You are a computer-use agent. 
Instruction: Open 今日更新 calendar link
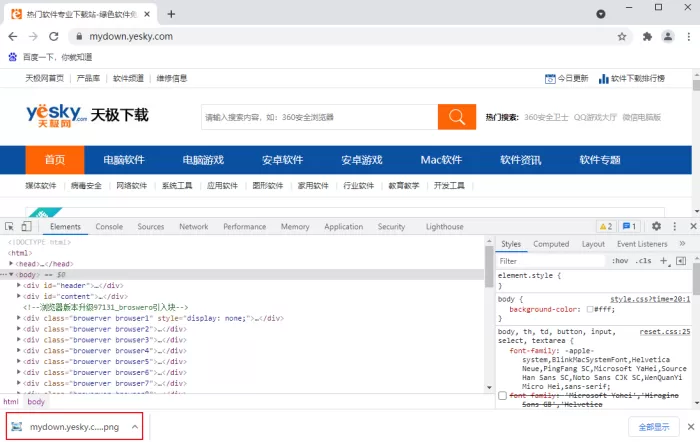click(567, 79)
